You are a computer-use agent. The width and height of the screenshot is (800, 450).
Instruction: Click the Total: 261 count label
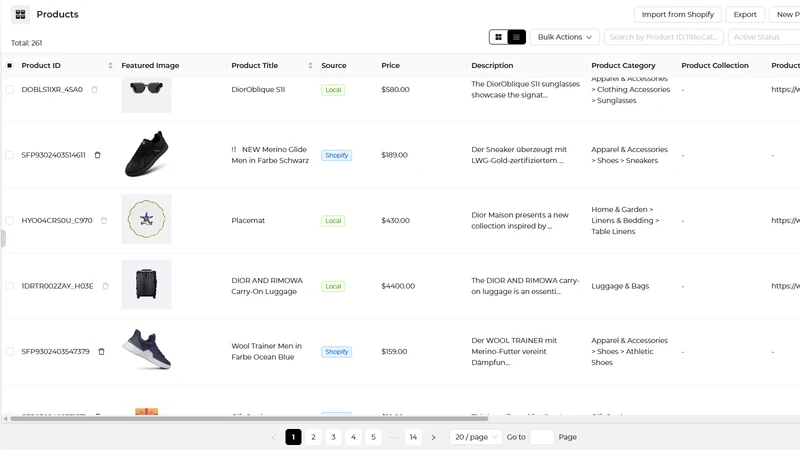coord(27,43)
